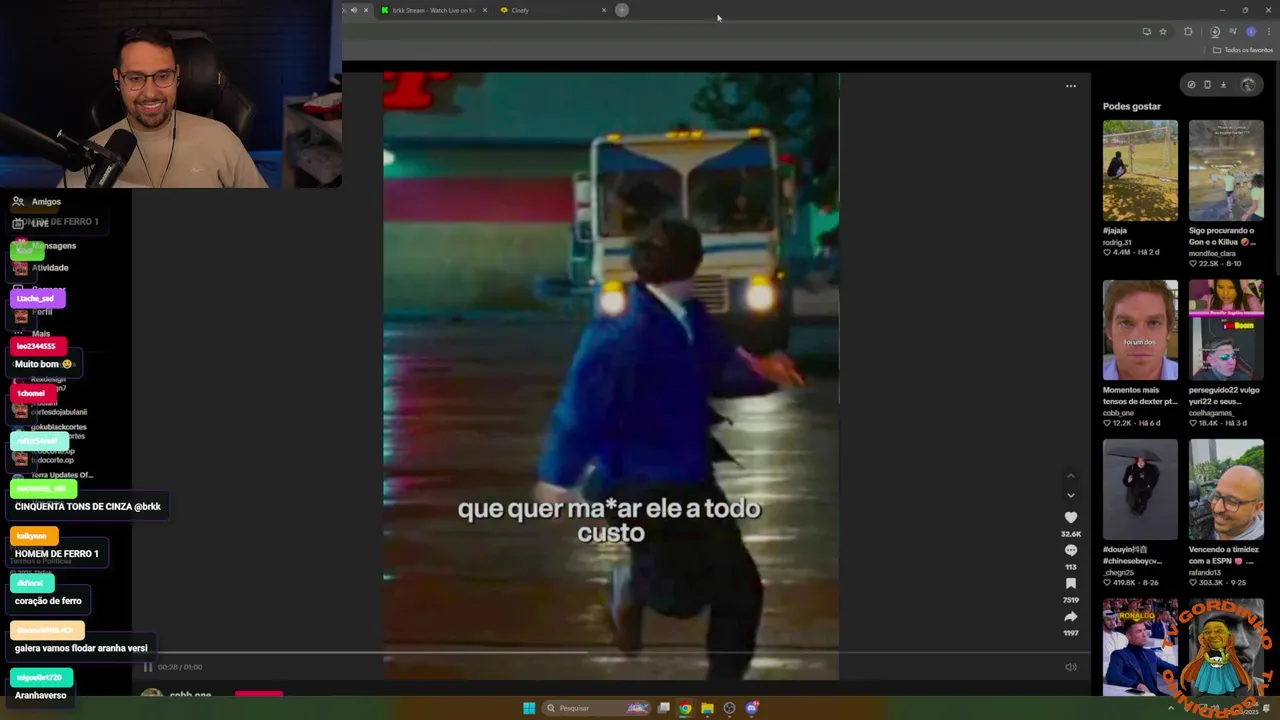Open Task View on the taskbar
Image resolution: width=1280 pixels, height=720 pixels.
click(663, 708)
